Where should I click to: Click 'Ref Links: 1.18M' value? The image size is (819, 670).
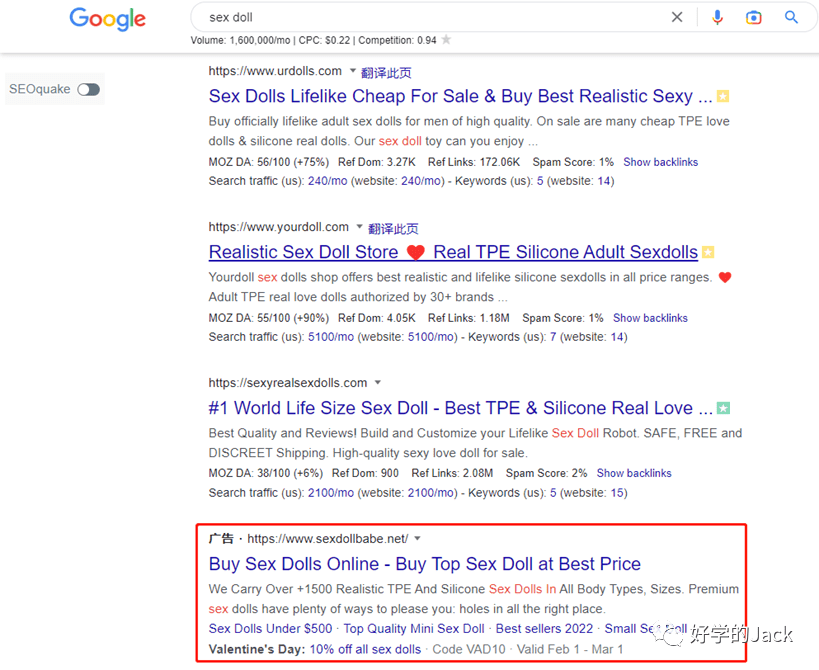469,318
